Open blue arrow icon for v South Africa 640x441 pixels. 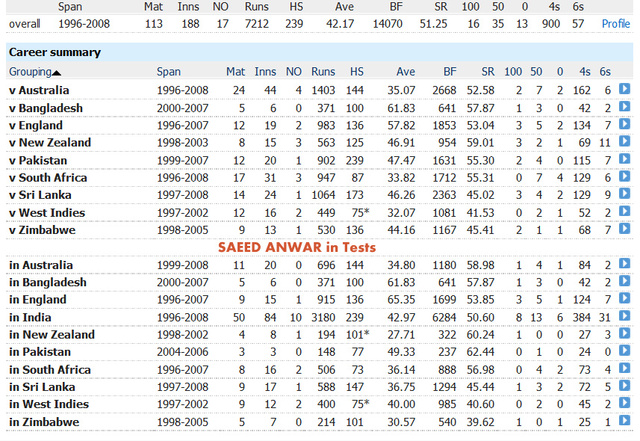624,178
